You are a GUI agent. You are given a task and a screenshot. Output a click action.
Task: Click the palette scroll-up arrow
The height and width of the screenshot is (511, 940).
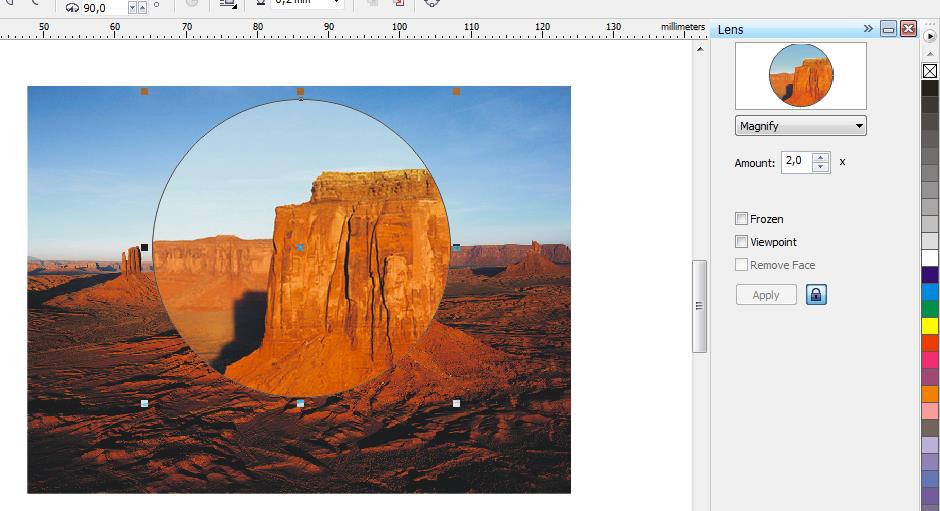coord(930,54)
